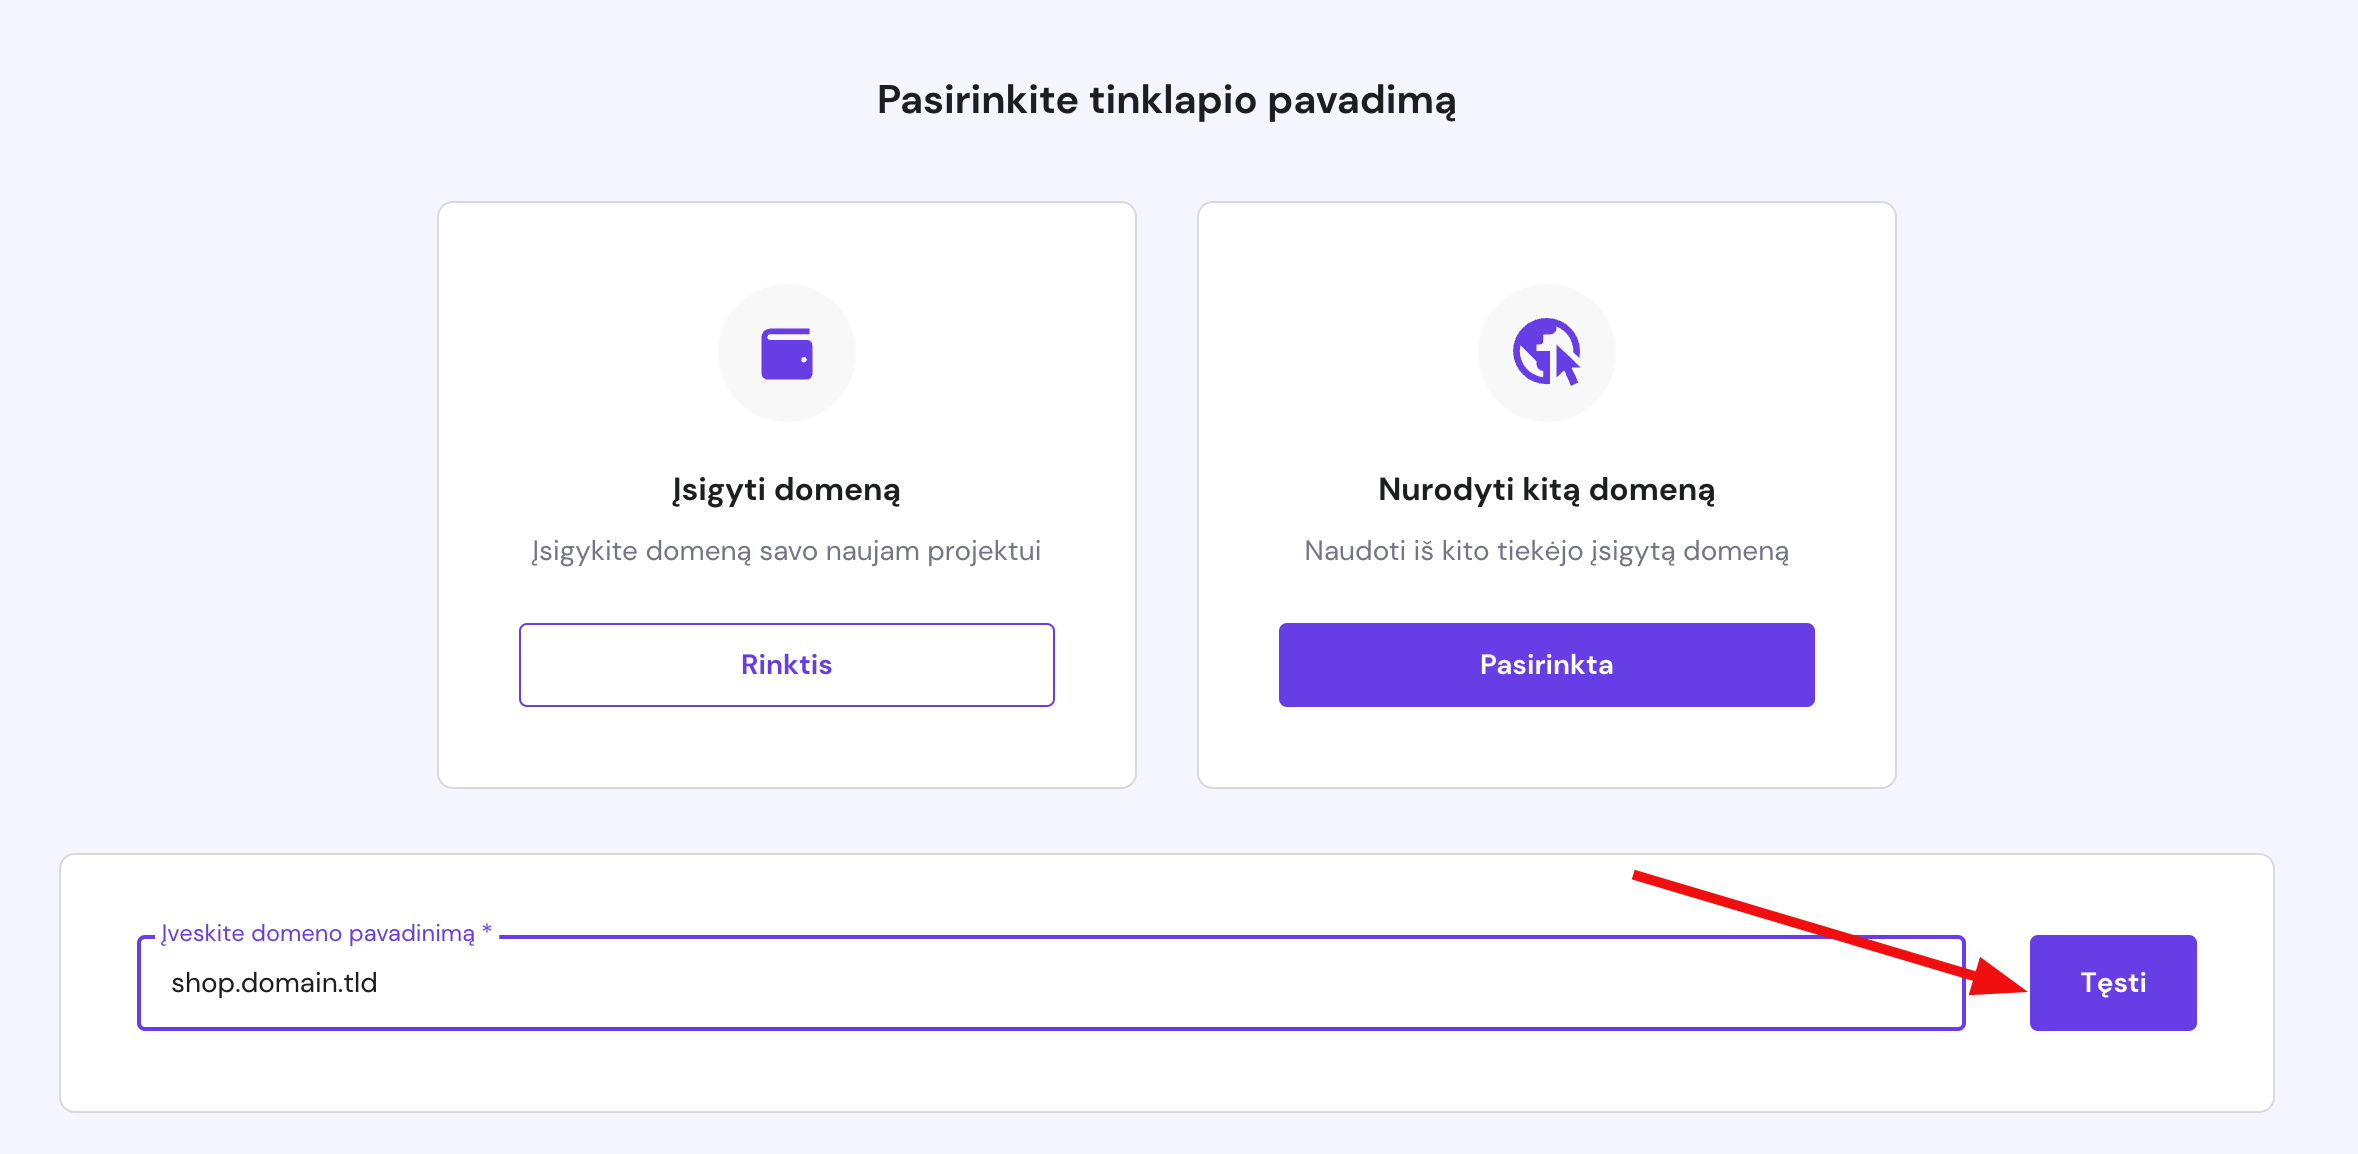Click the 'Įsigykite domeną savo naujam projektui' description

pyautogui.click(x=786, y=551)
